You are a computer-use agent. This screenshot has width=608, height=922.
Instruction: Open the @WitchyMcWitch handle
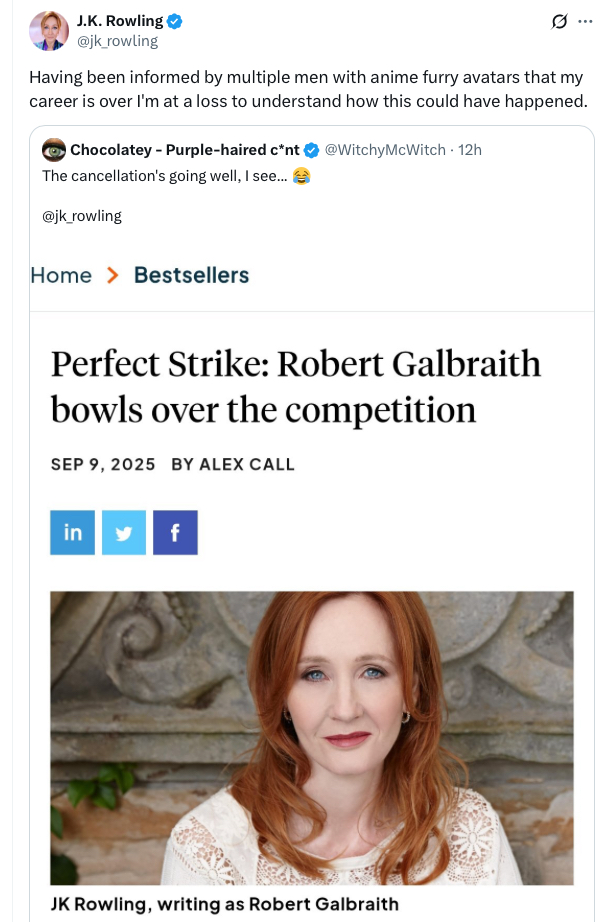(x=385, y=150)
